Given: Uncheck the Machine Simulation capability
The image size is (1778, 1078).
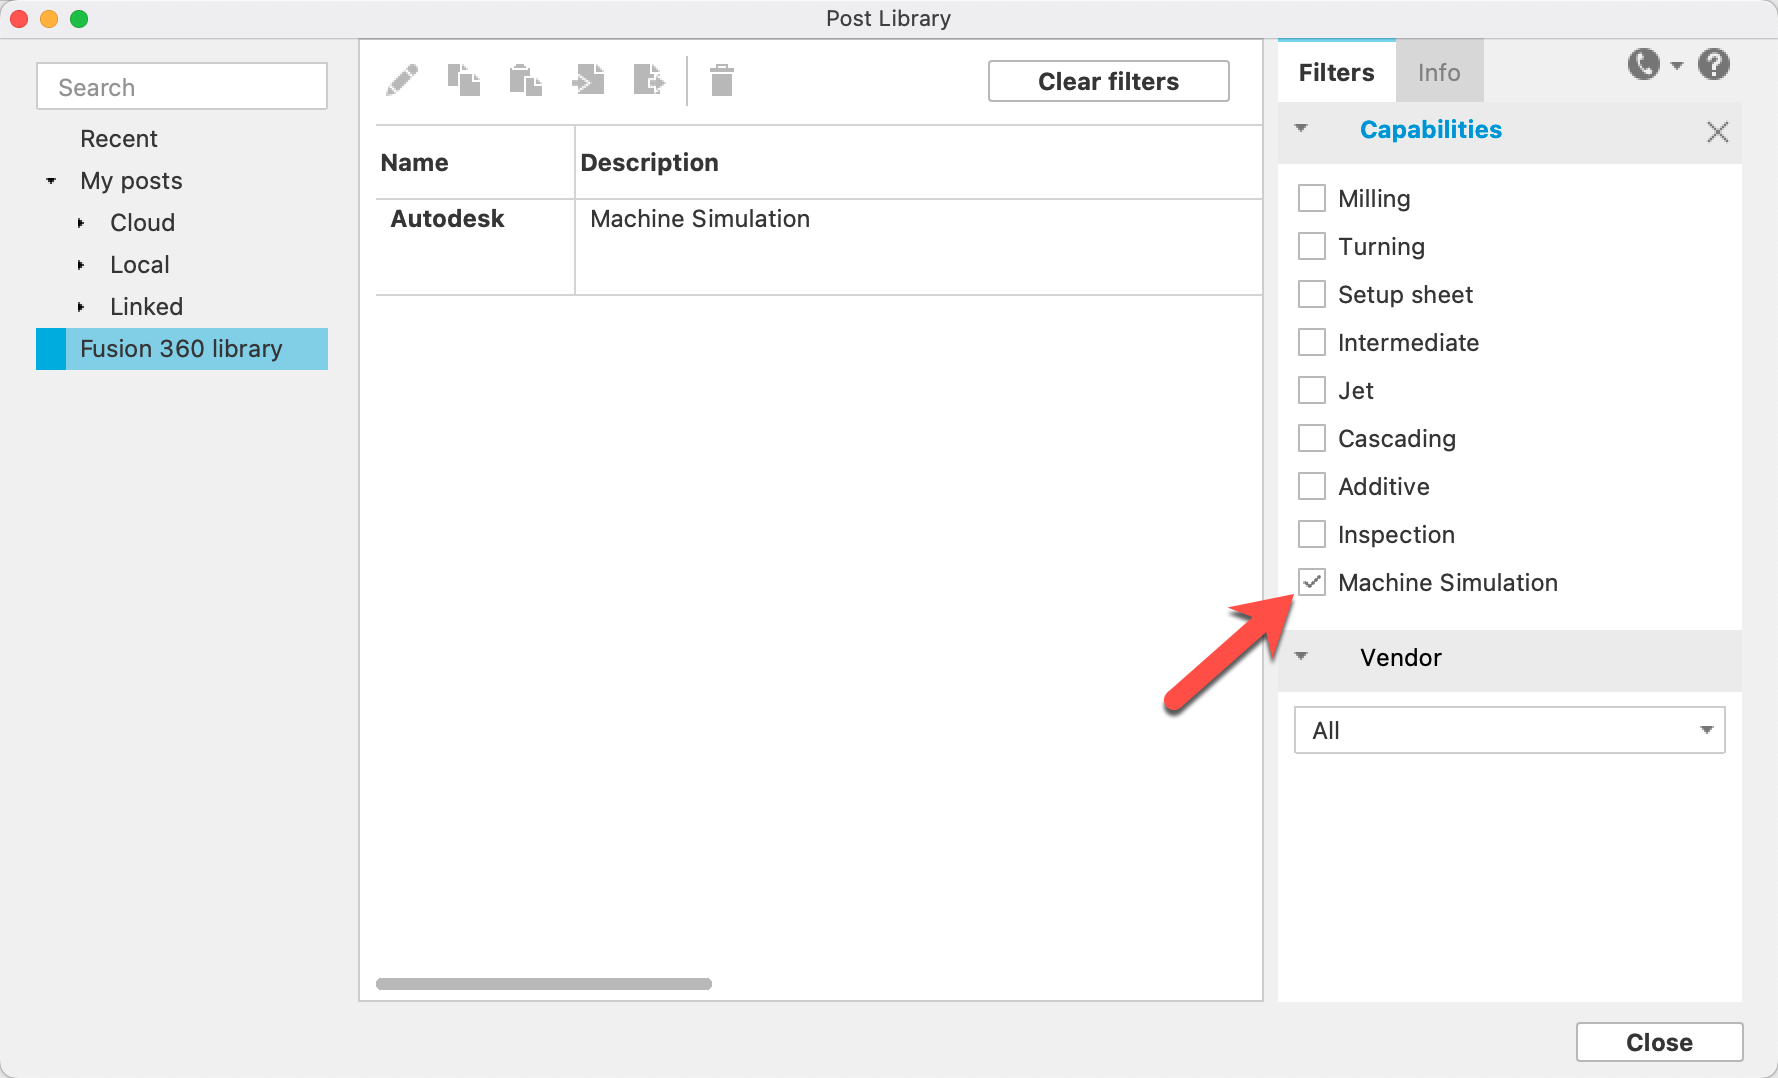Looking at the screenshot, I should (1311, 581).
